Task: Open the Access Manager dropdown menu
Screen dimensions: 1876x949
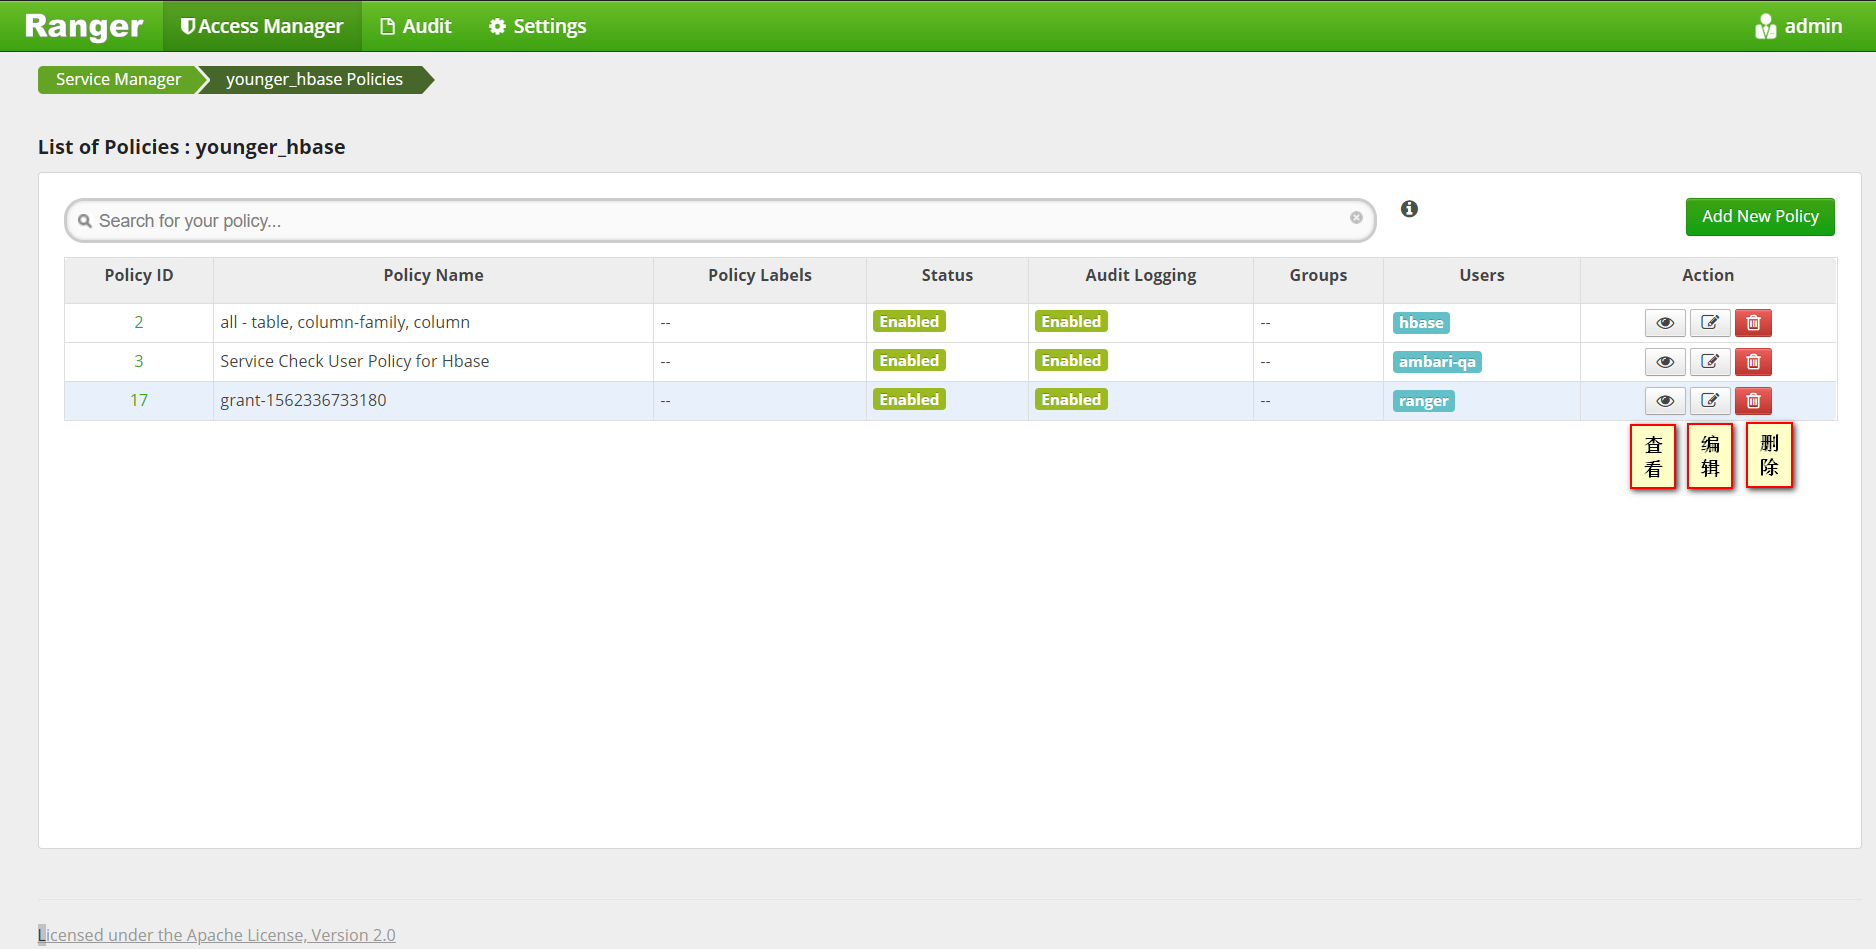Action: 261,25
